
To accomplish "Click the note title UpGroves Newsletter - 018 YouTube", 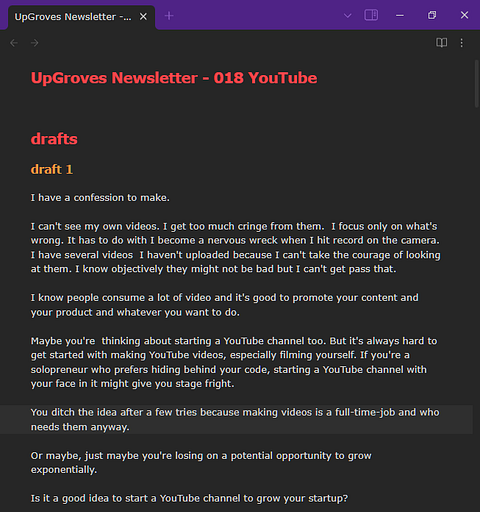I will click(174, 78).
